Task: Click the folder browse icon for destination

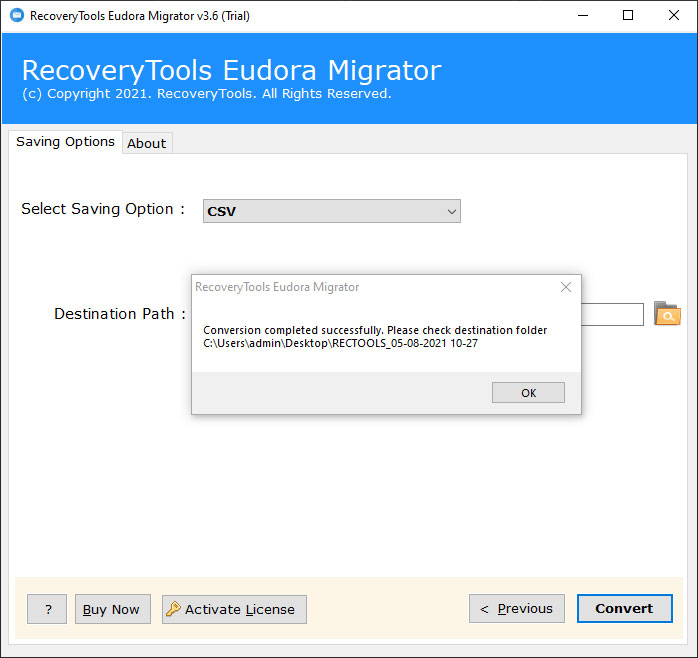Action: (666, 313)
